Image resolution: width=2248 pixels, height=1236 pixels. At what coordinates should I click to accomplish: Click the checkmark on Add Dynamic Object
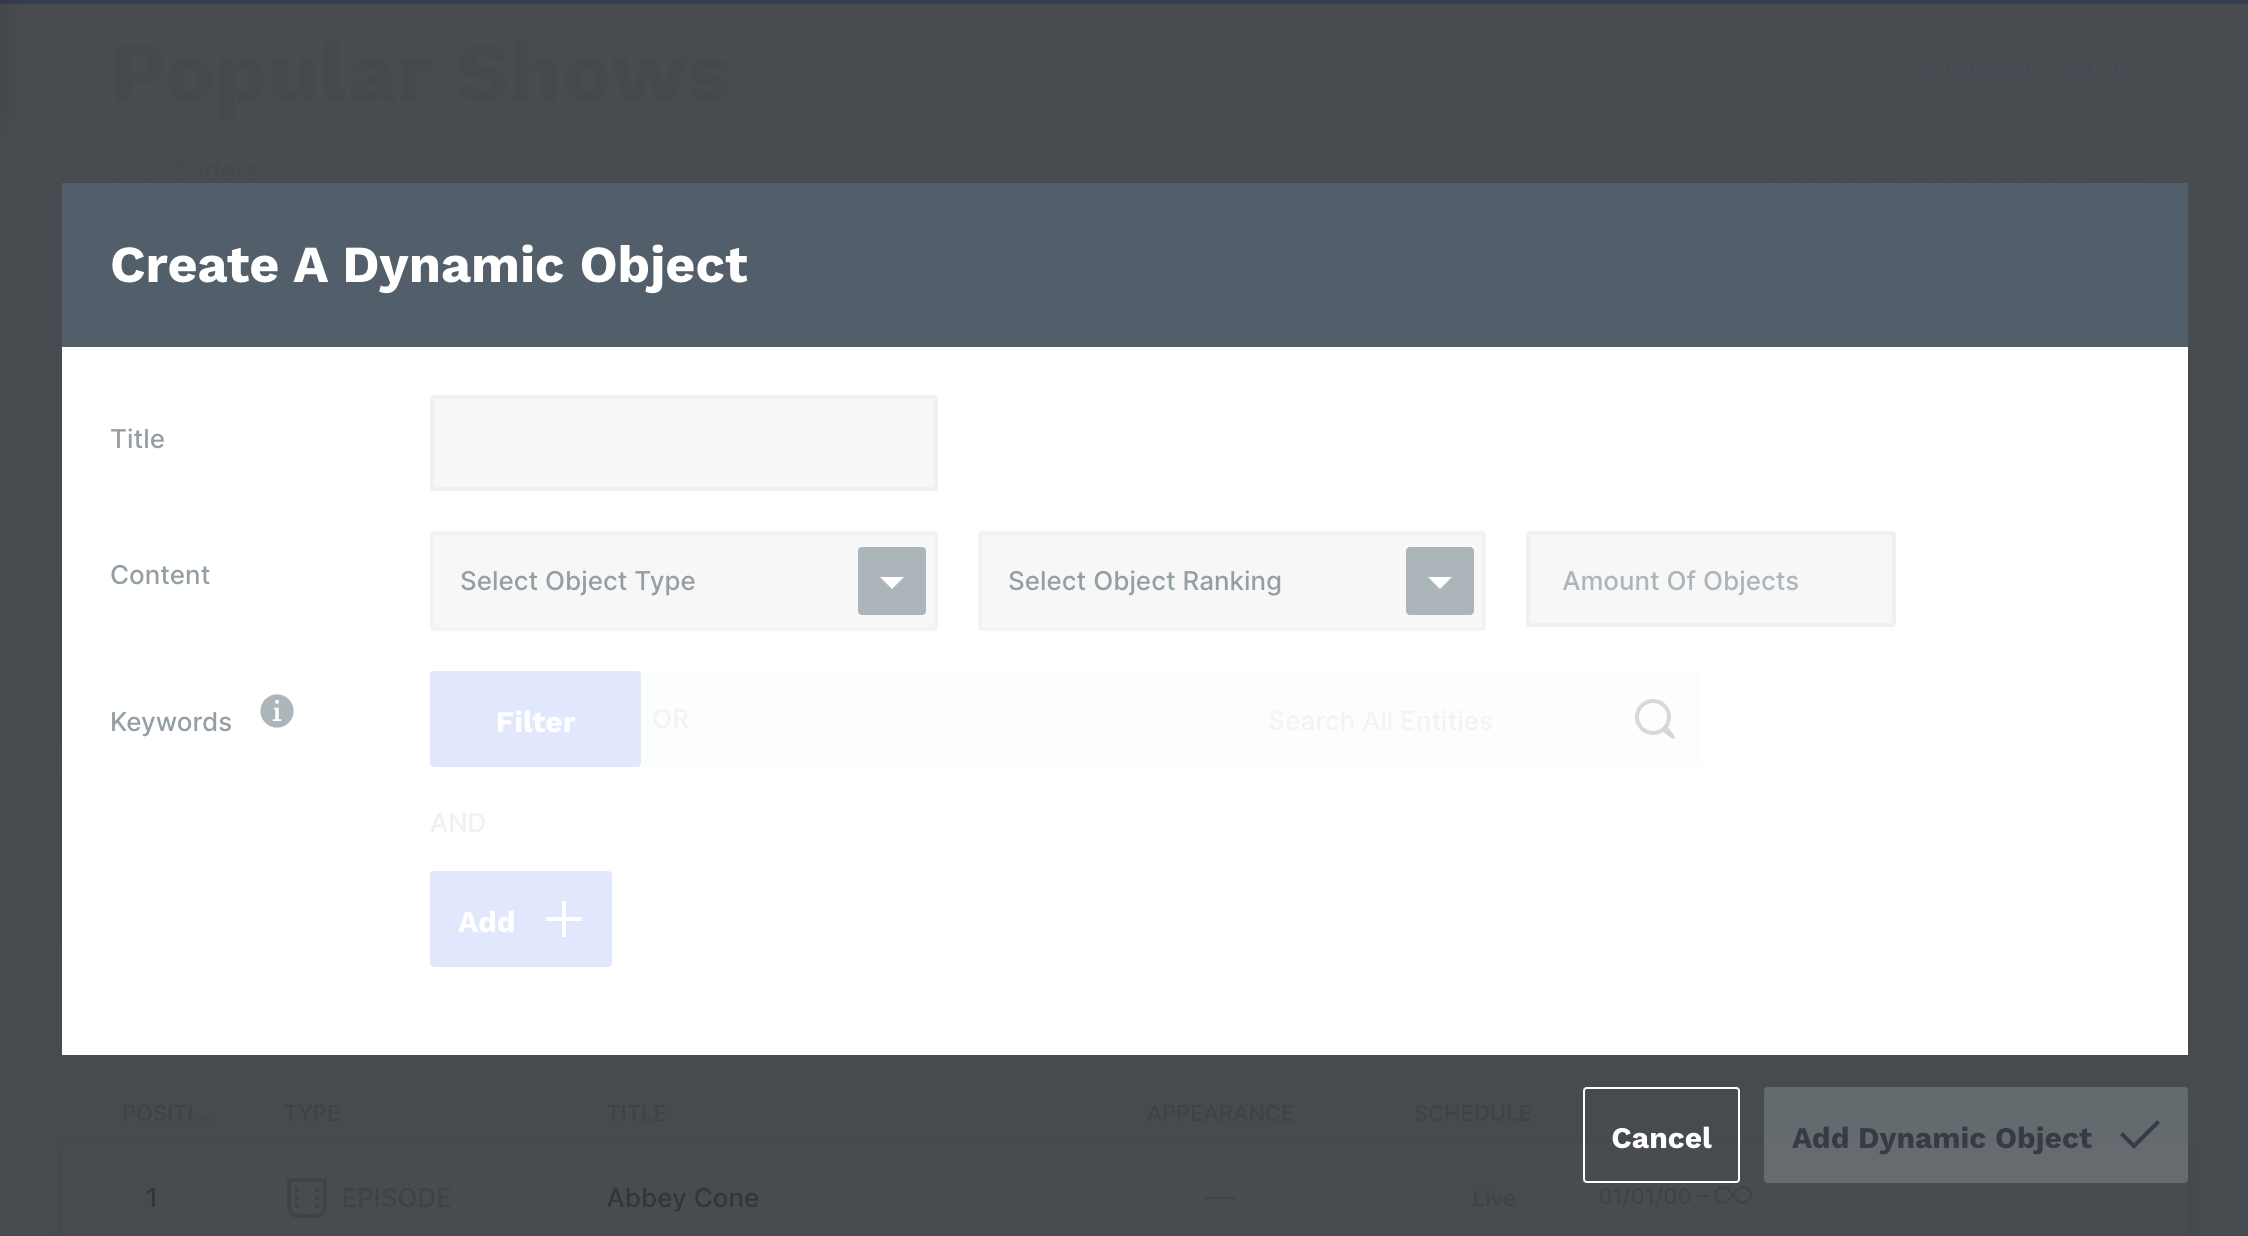2139,1135
